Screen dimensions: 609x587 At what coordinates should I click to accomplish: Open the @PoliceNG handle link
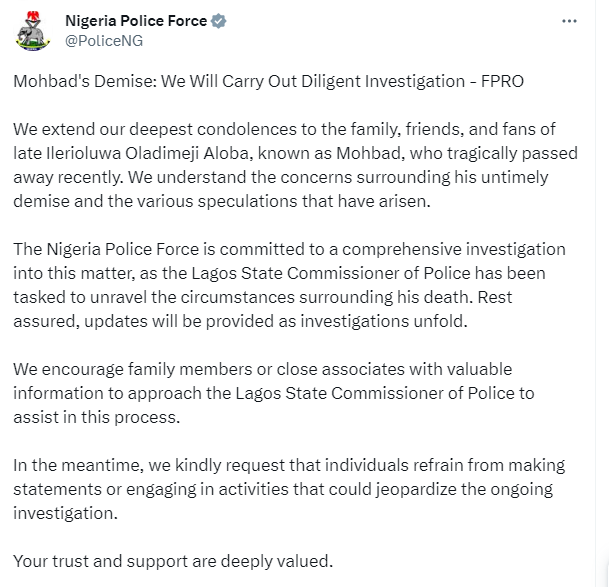click(104, 41)
